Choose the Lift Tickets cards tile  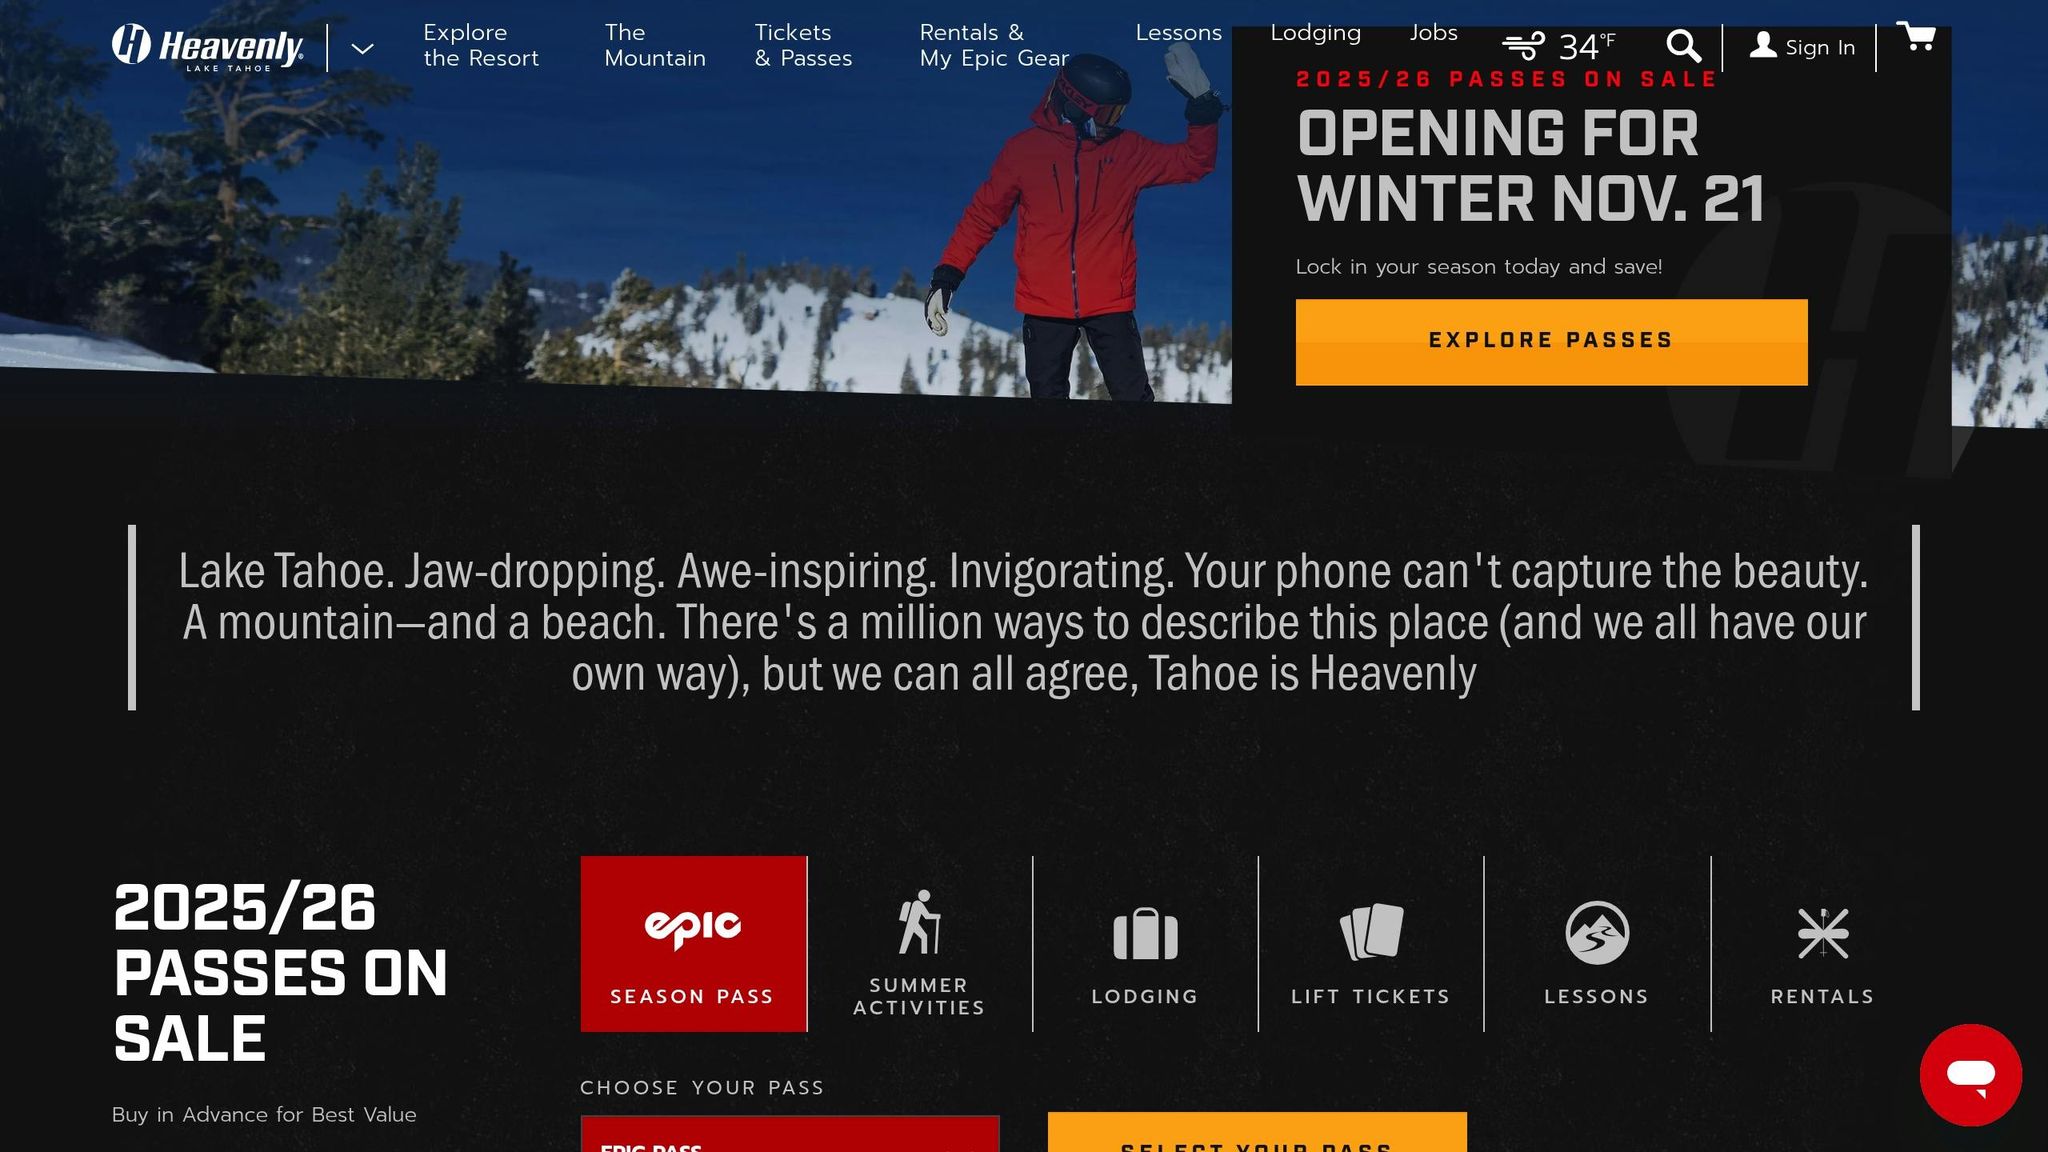[x=1371, y=944]
